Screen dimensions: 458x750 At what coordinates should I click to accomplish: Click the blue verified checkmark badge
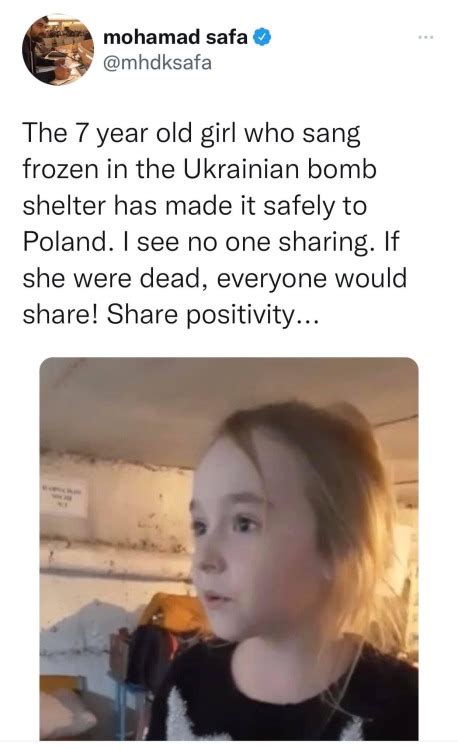pos(262,37)
